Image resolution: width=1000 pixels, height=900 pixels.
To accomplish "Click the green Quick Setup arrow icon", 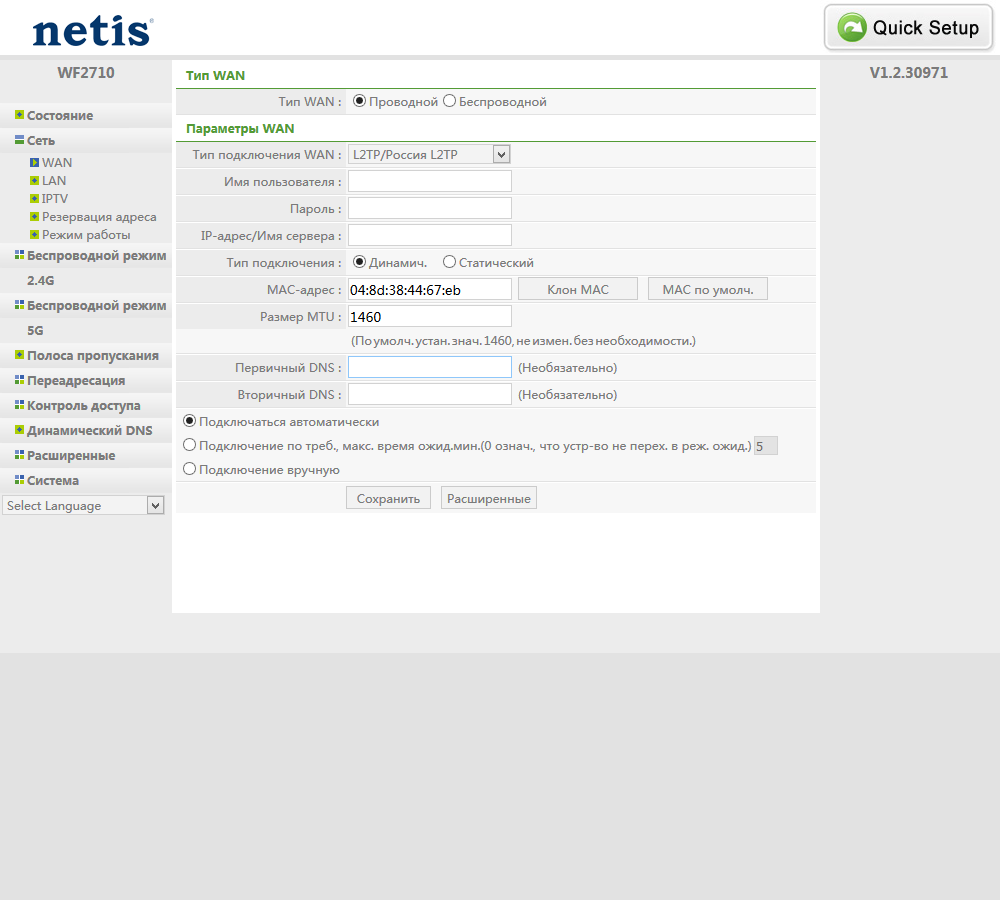I will (x=852, y=27).
